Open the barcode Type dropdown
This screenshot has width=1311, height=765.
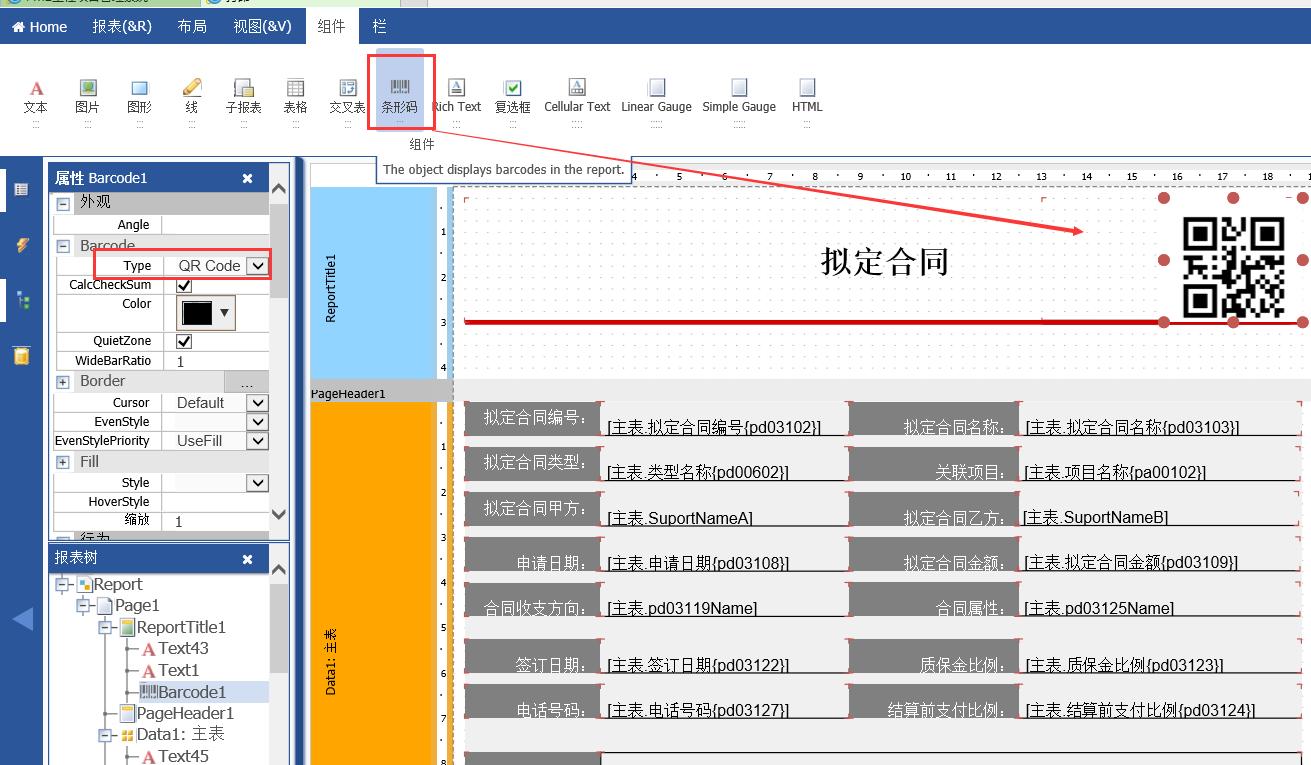tap(258, 265)
